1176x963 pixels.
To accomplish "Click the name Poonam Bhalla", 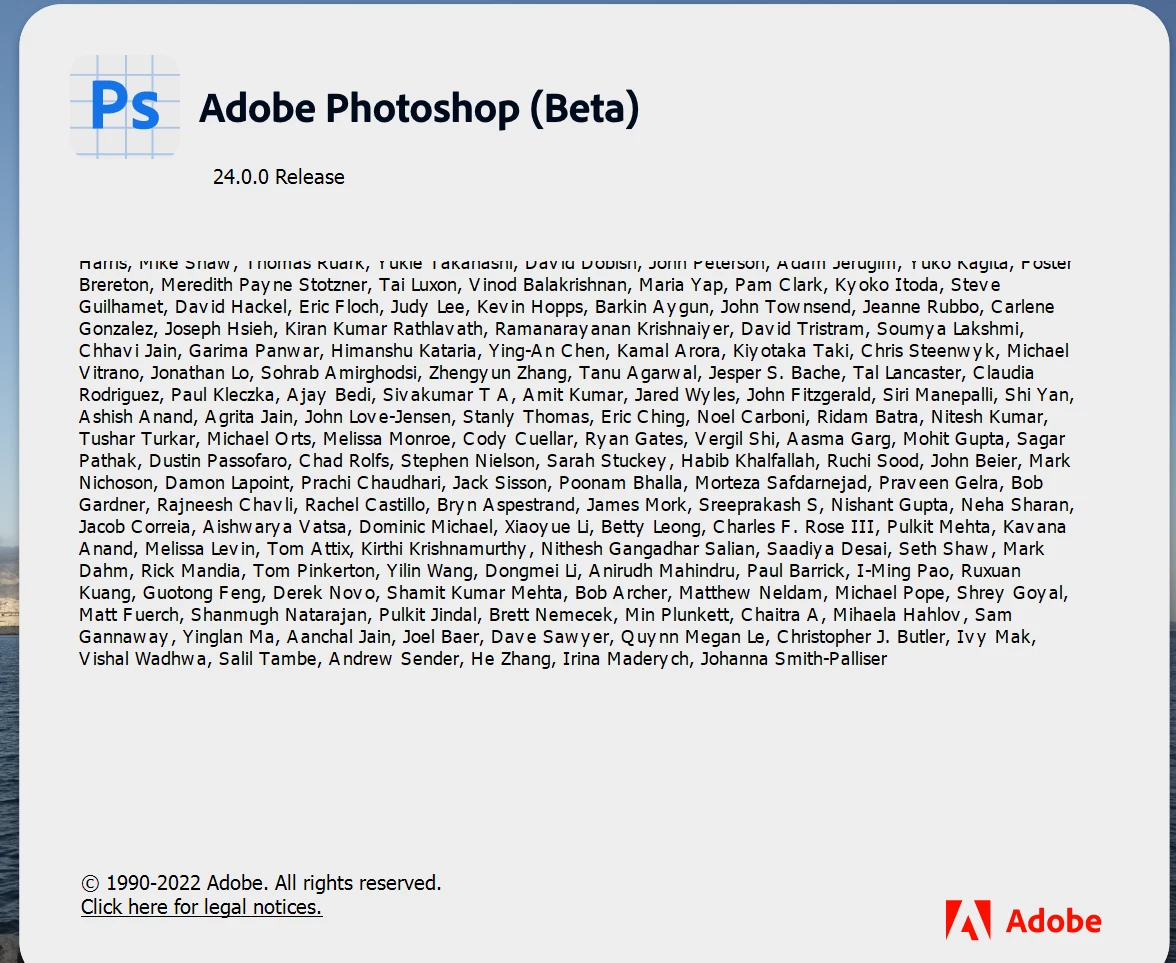I will tap(620, 483).
